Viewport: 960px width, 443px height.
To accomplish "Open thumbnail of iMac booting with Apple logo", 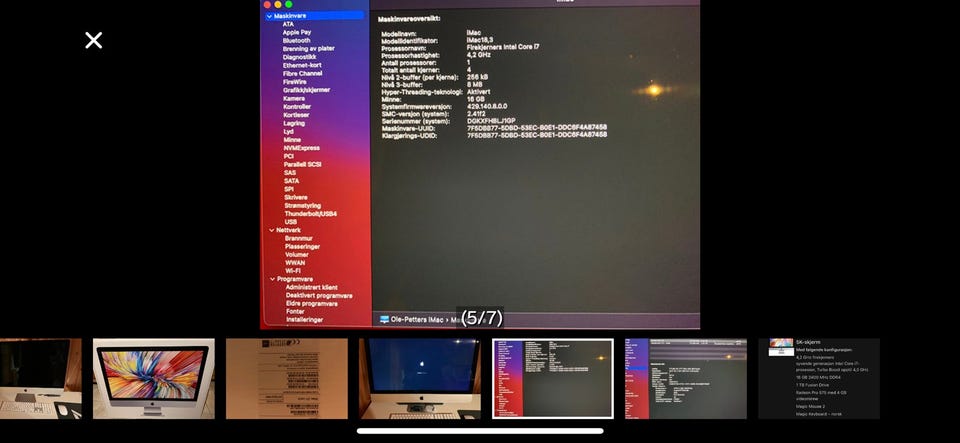I will [x=420, y=379].
